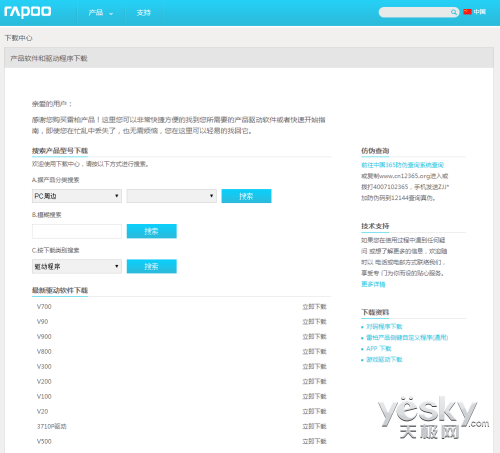Screen dimensions: 500x453
Task: Click the China flag region icon
Action: pos(467,12)
